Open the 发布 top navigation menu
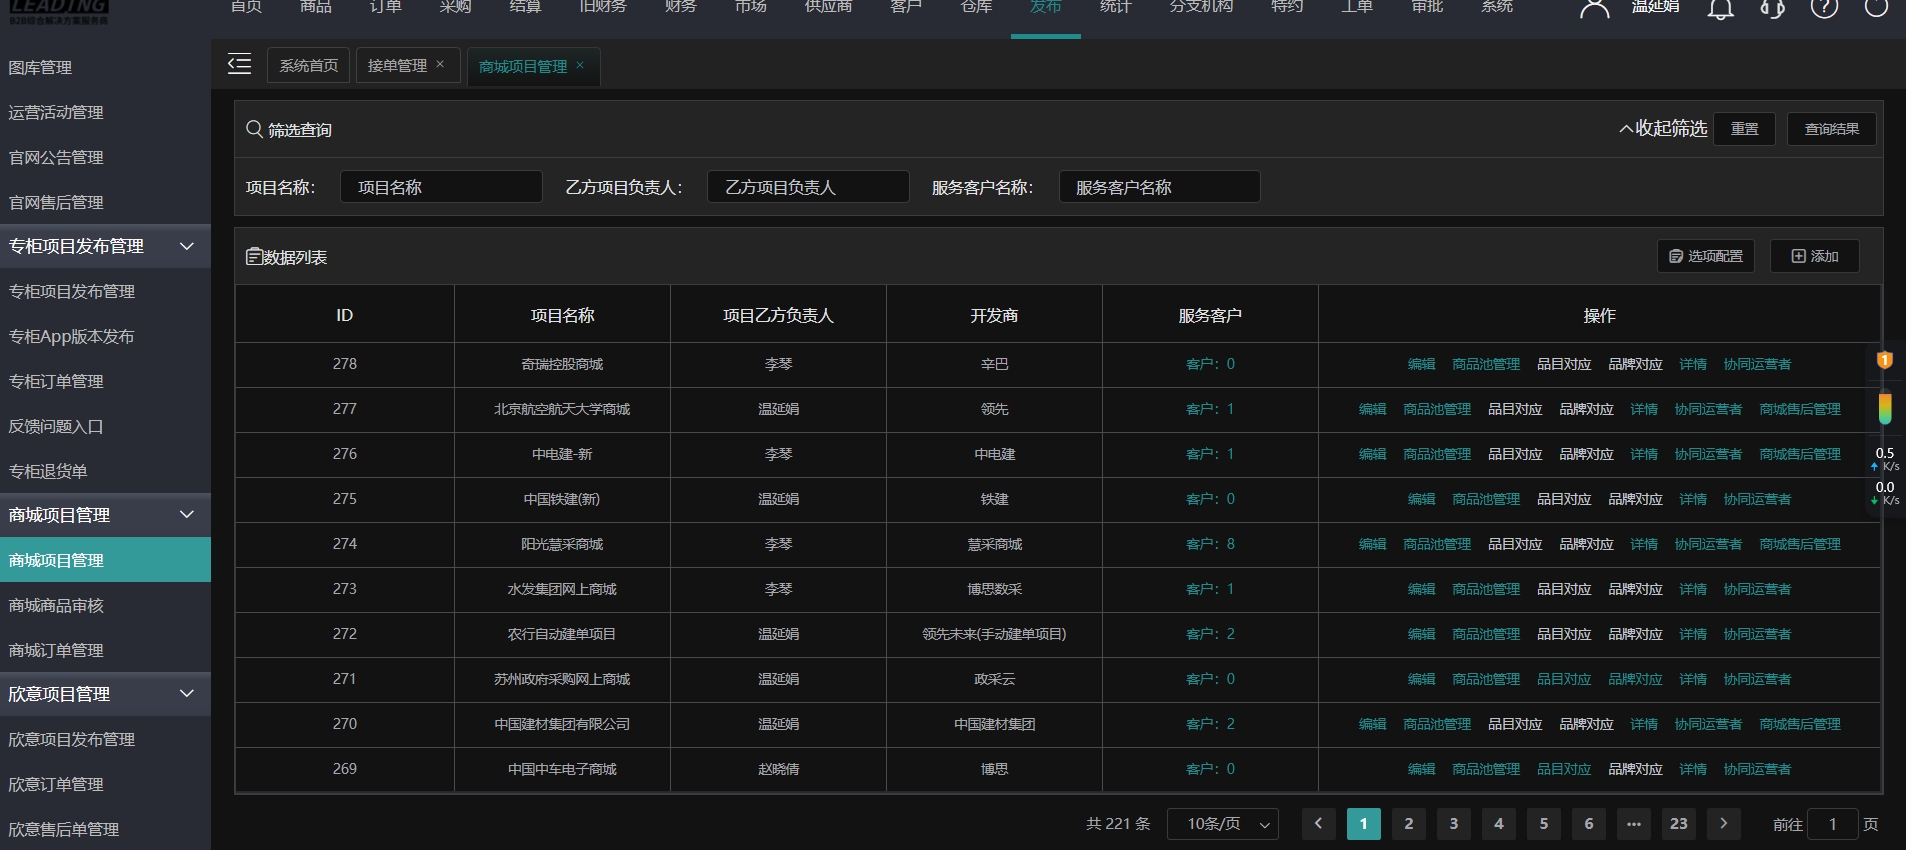 click(x=1045, y=8)
